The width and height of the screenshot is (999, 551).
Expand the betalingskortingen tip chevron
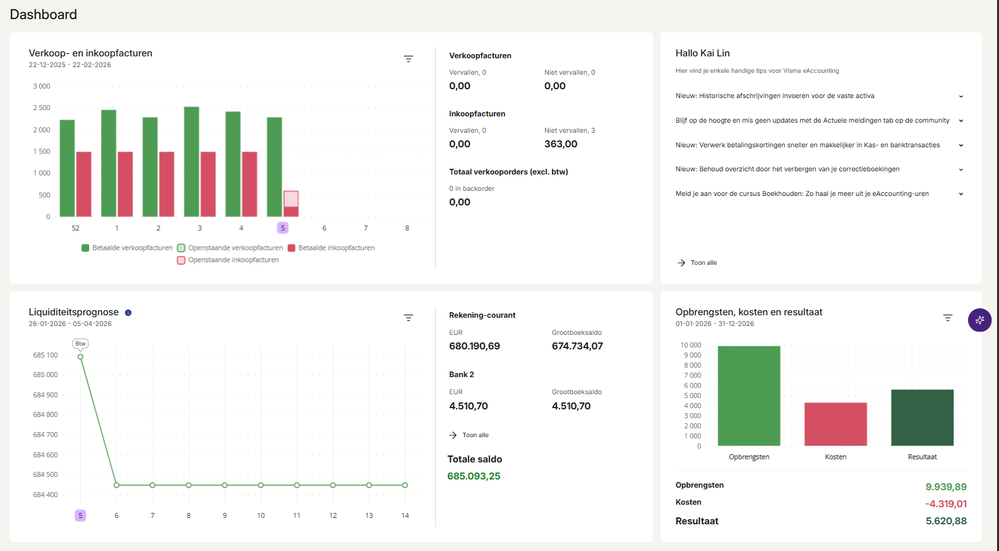(961, 145)
